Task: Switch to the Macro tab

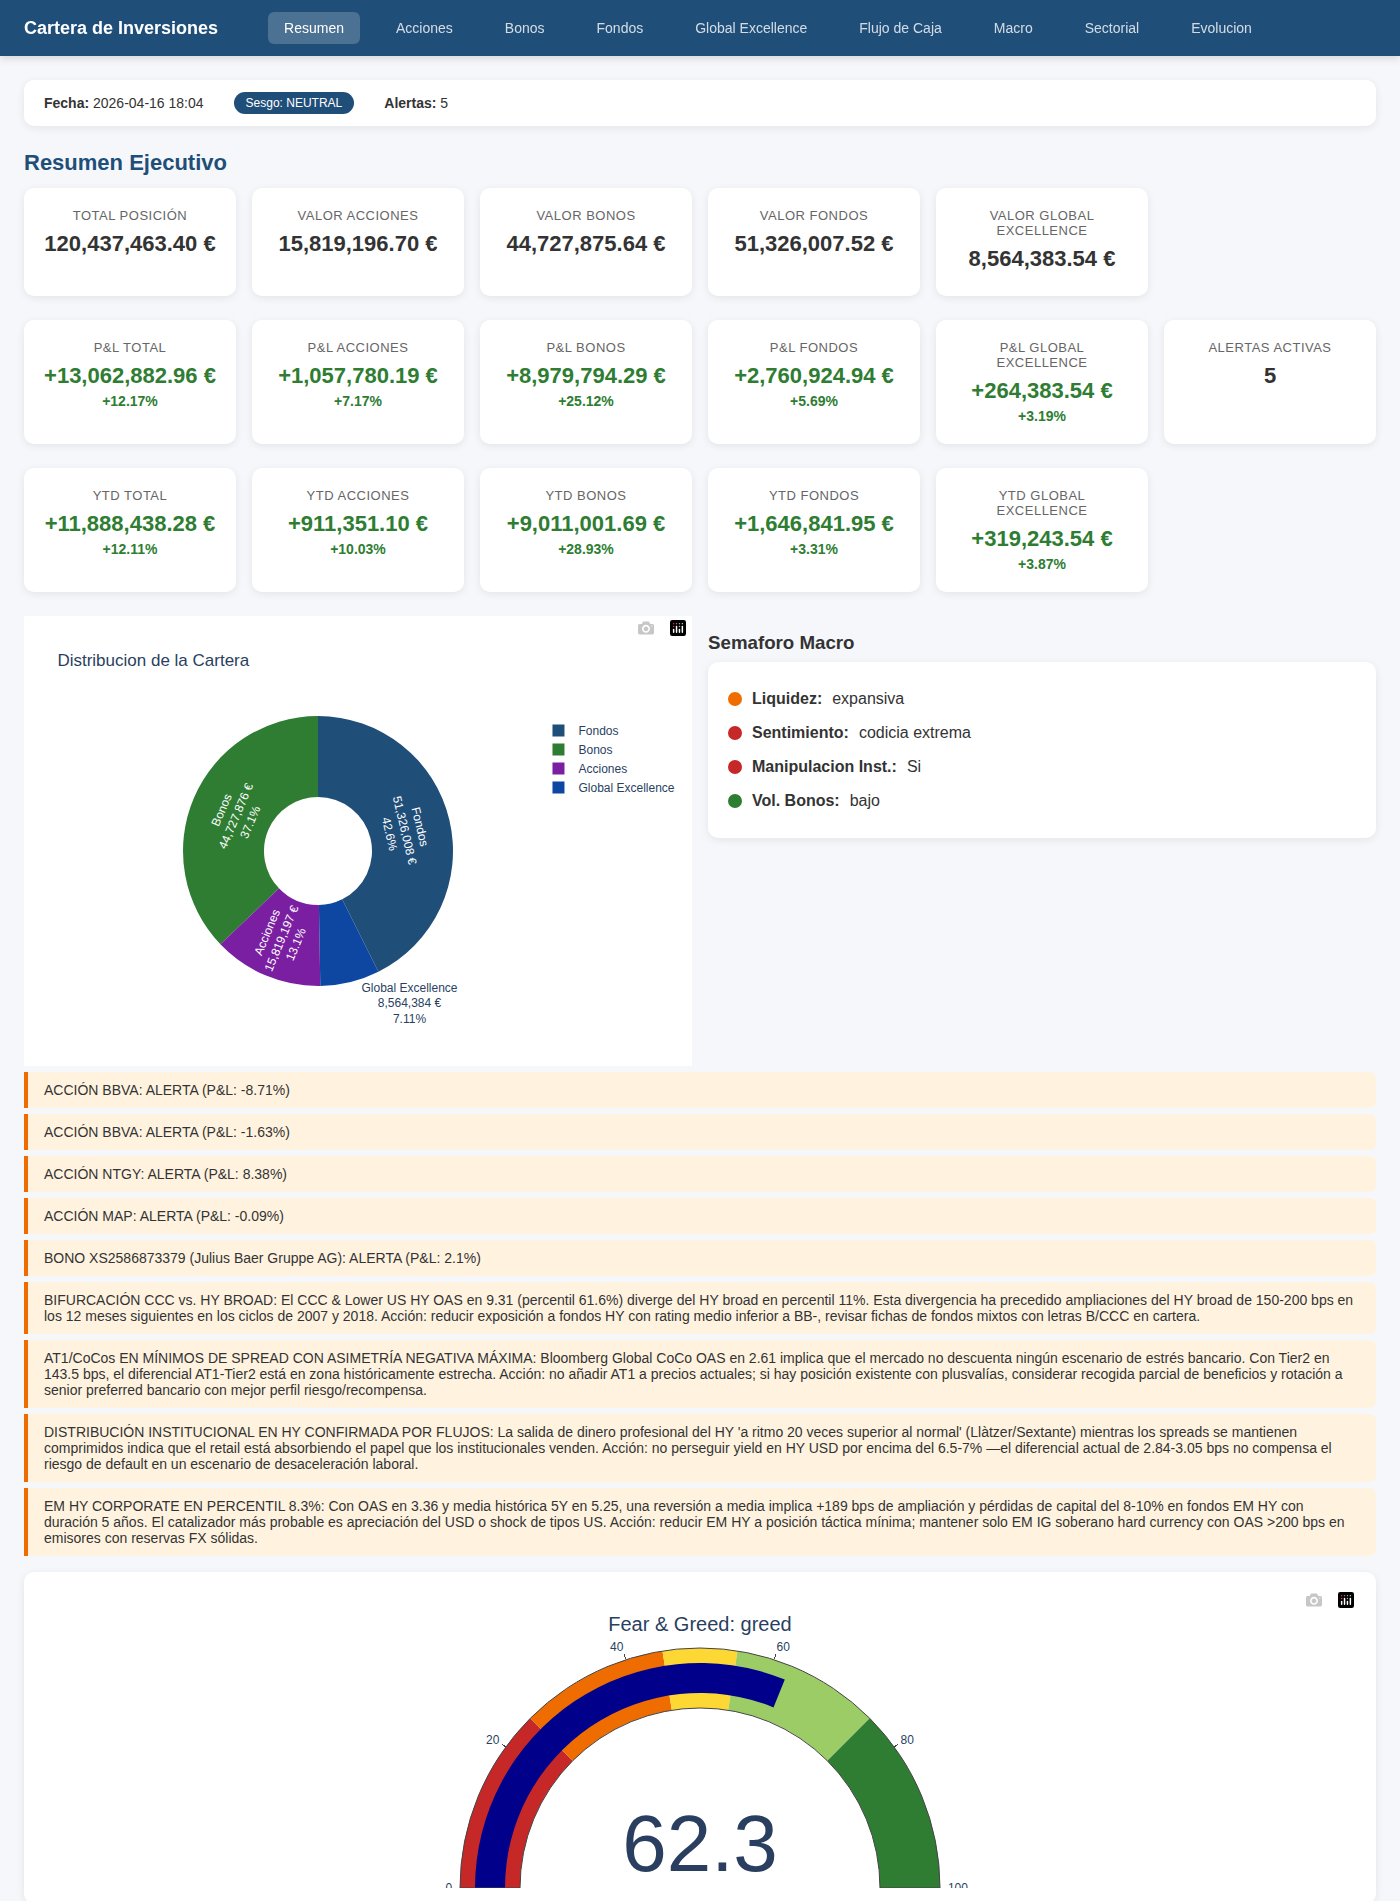Action: click(x=1013, y=28)
